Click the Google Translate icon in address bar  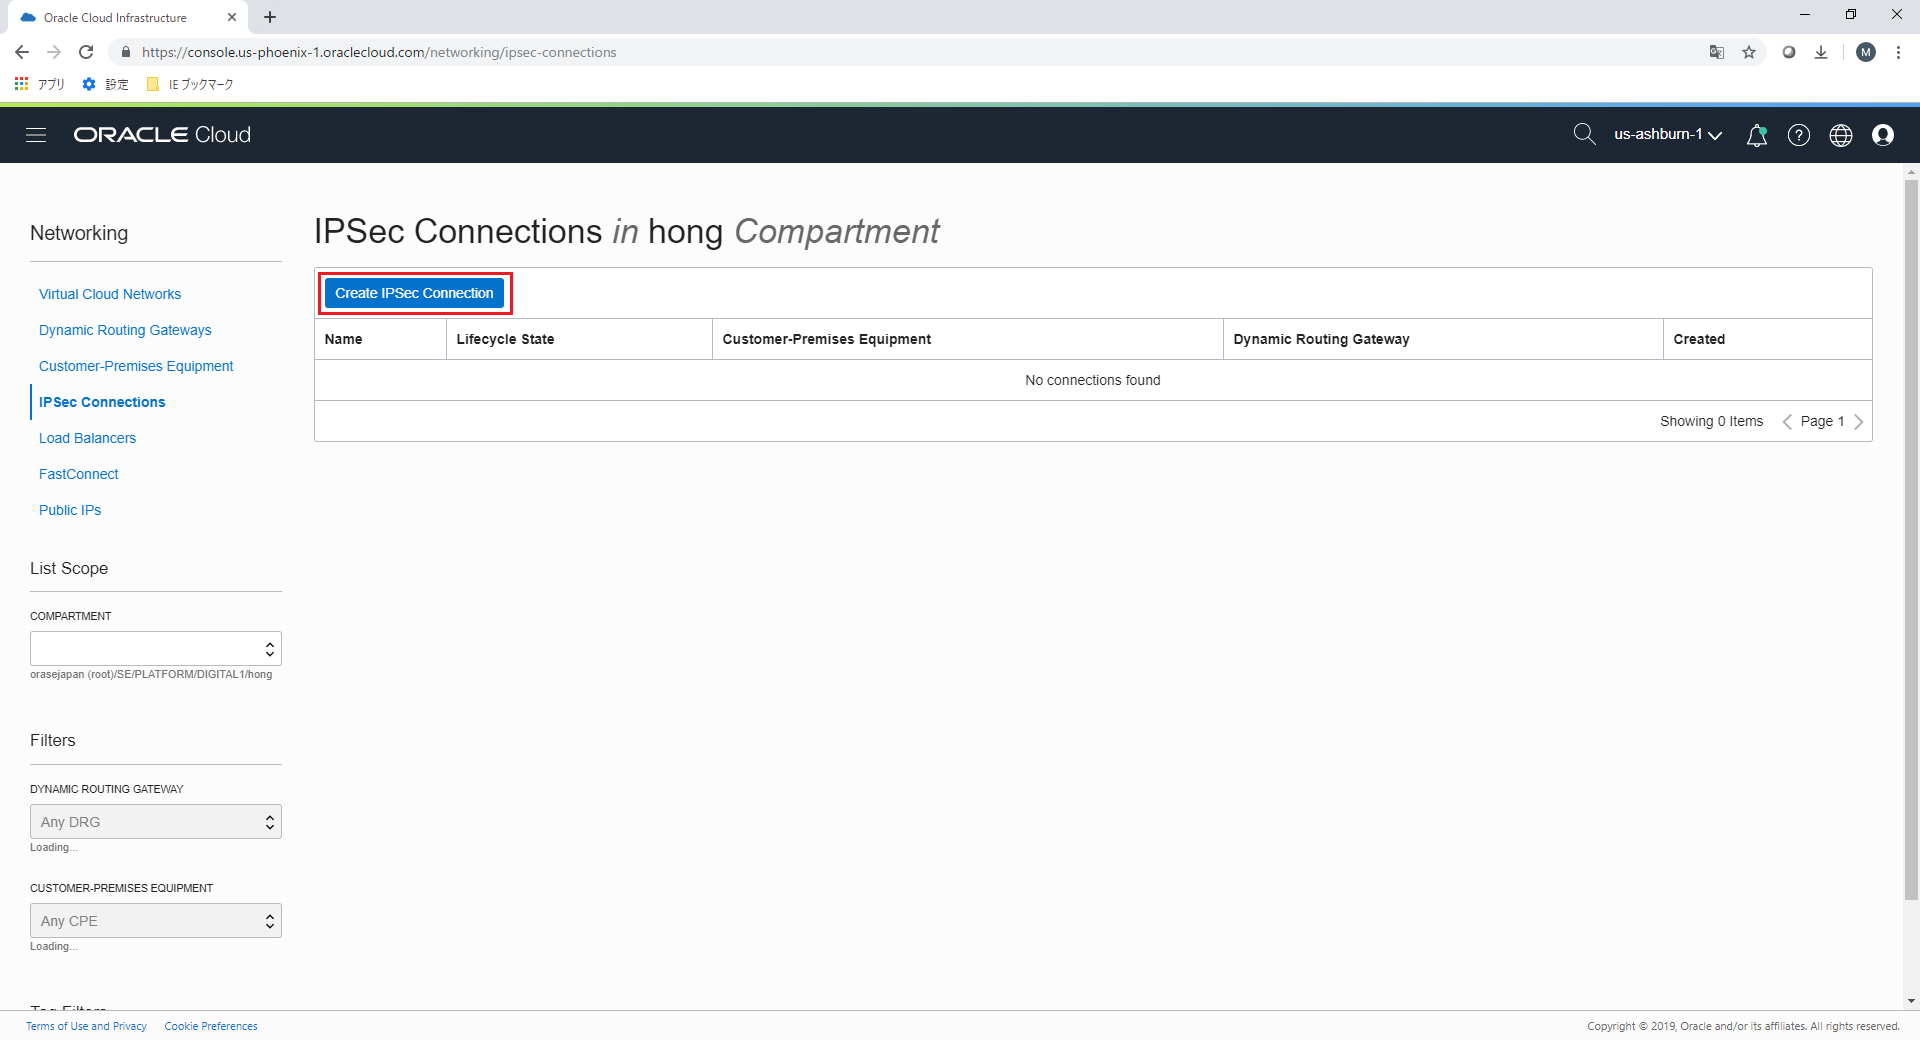tap(1717, 52)
